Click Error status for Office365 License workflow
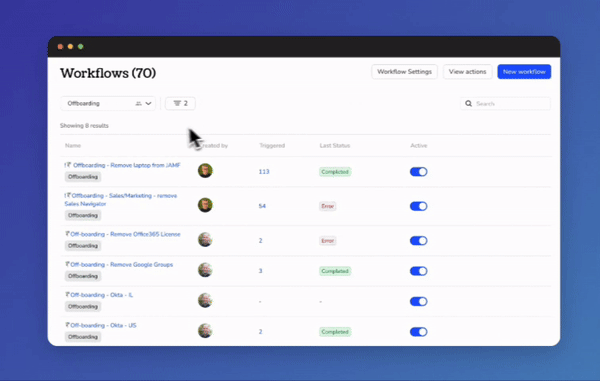This screenshot has width=600, height=381. click(x=328, y=241)
